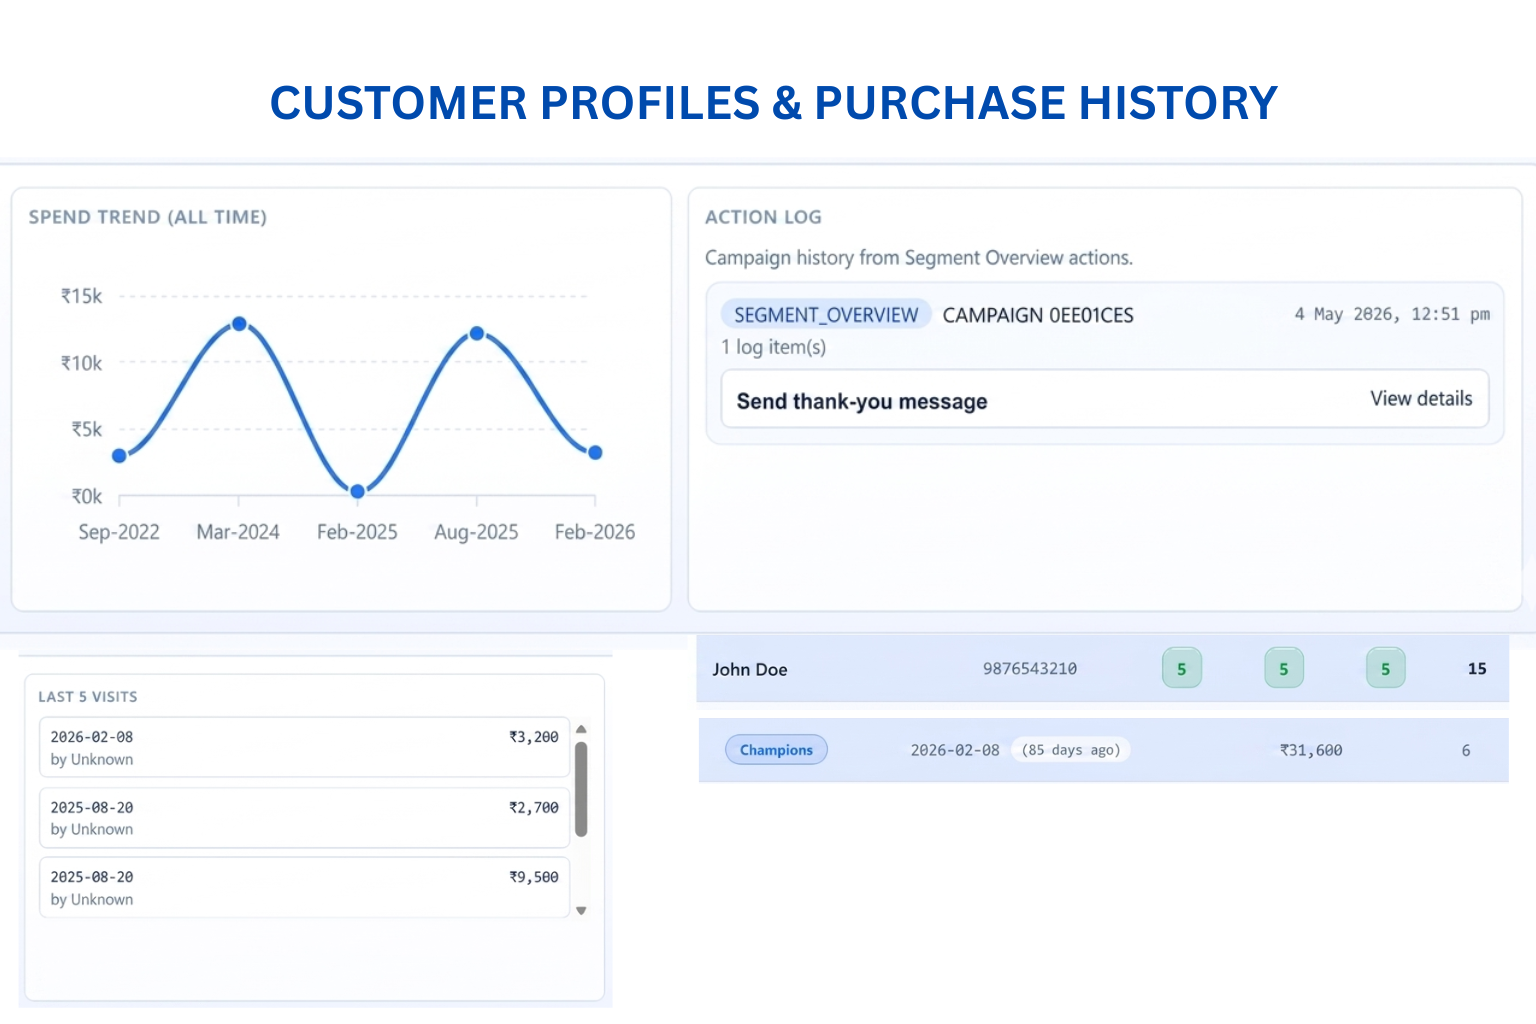Click total score value 15
The width and height of the screenshot is (1536, 1024).
click(x=1477, y=669)
